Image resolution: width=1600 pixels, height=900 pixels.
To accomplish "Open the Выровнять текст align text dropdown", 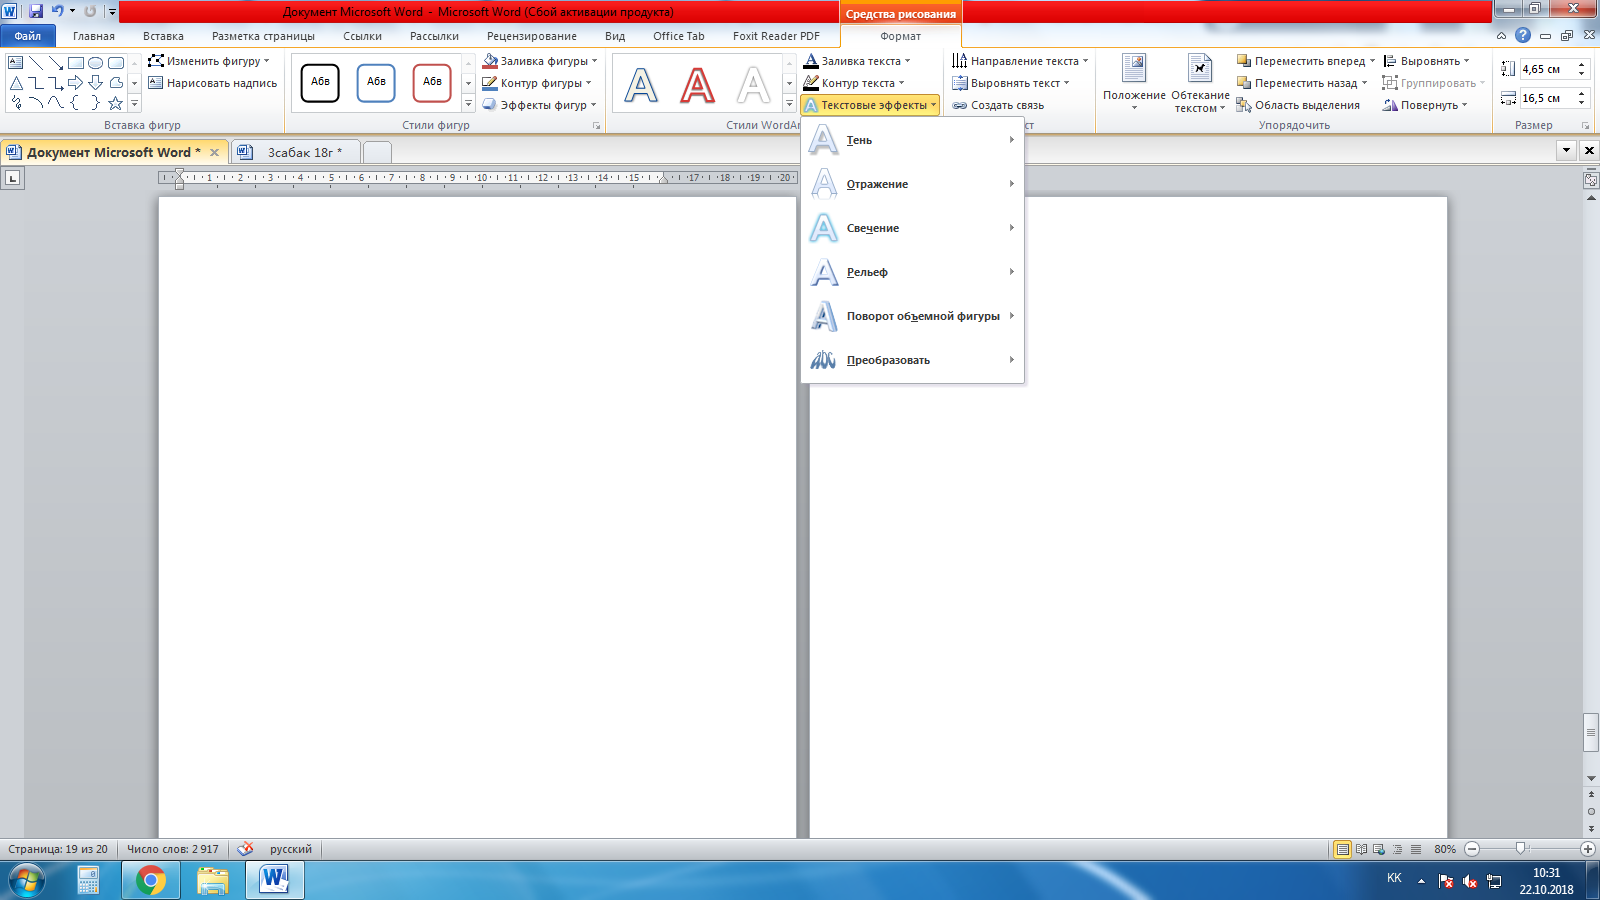I will click(1011, 83).
